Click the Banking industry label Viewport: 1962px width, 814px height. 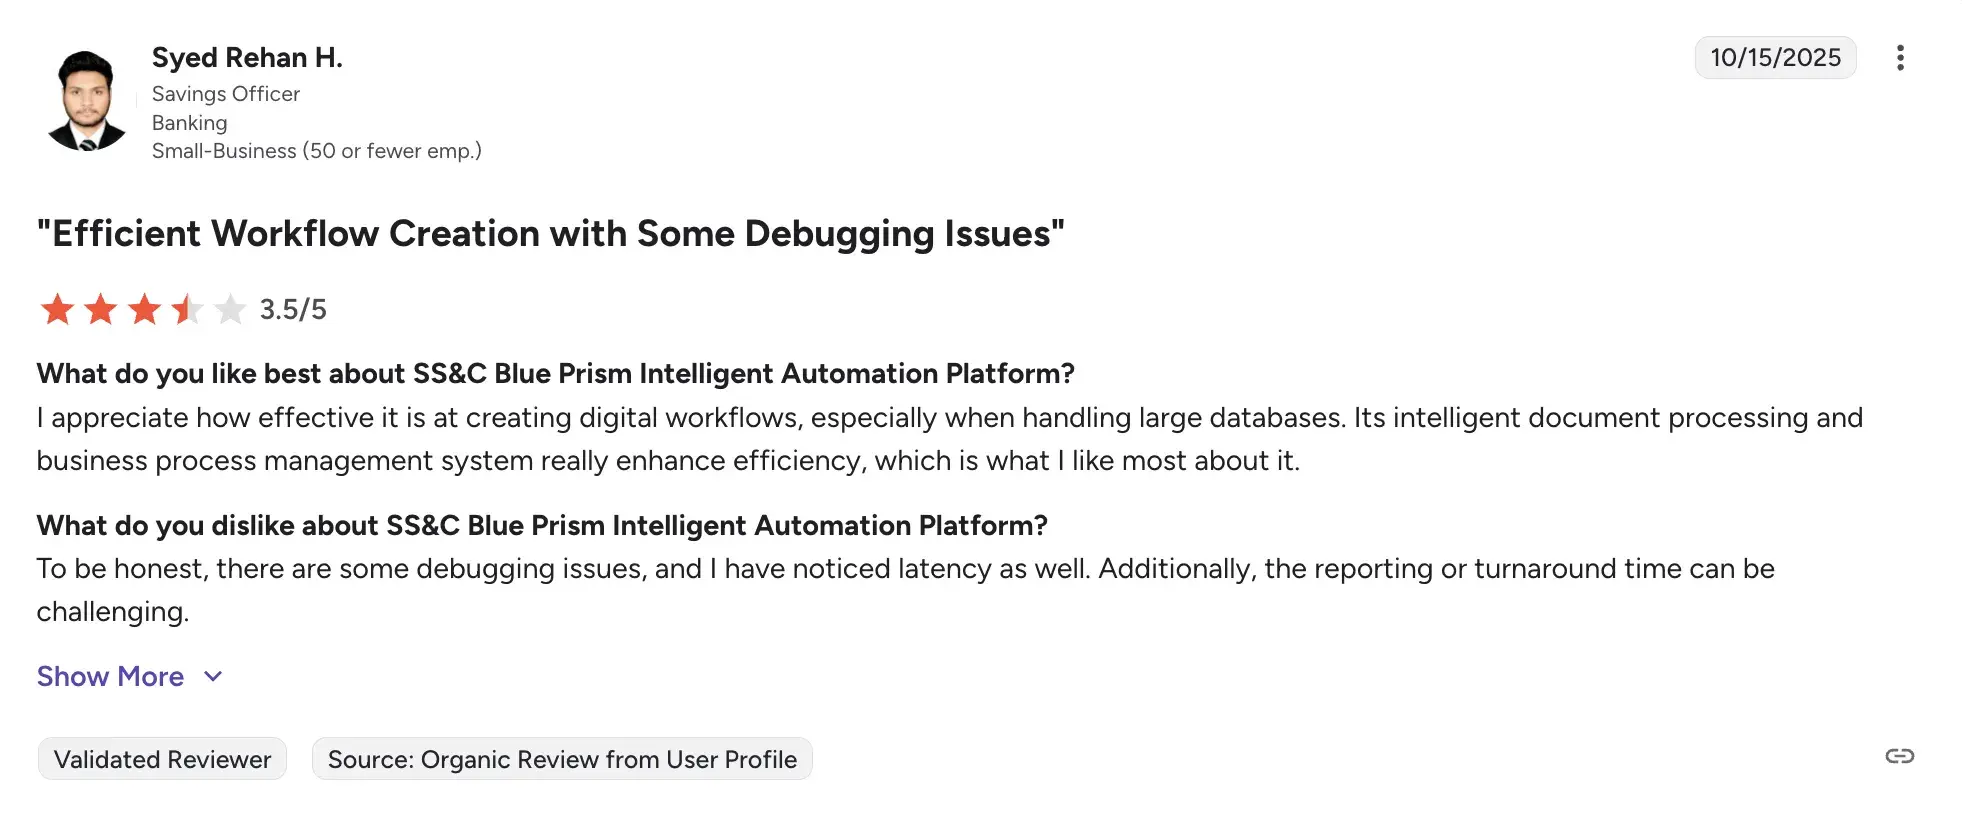(x=190, y=123)
